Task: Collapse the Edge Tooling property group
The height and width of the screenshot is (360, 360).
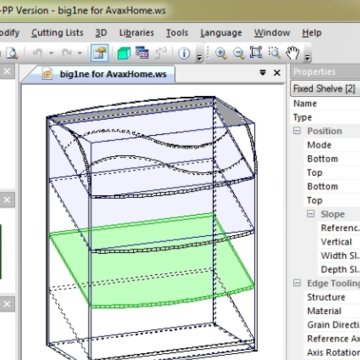Action: (297, 283)
